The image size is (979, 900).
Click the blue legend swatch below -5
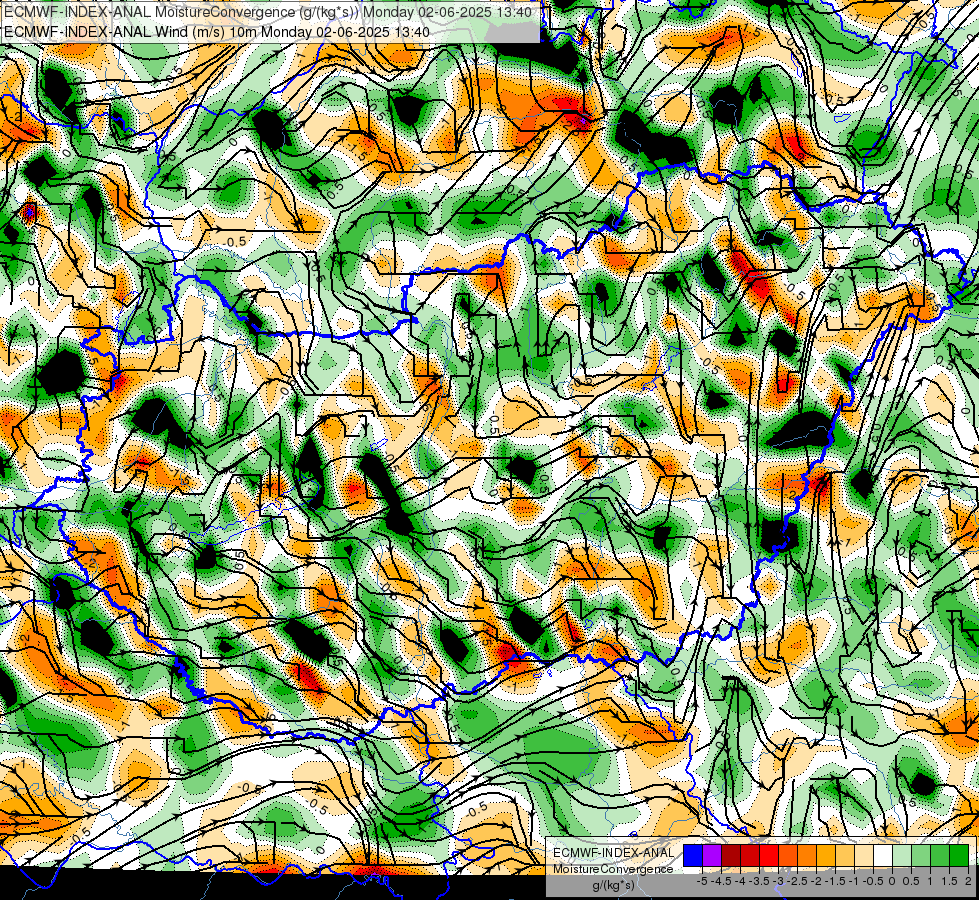click(x=693, y=855)
